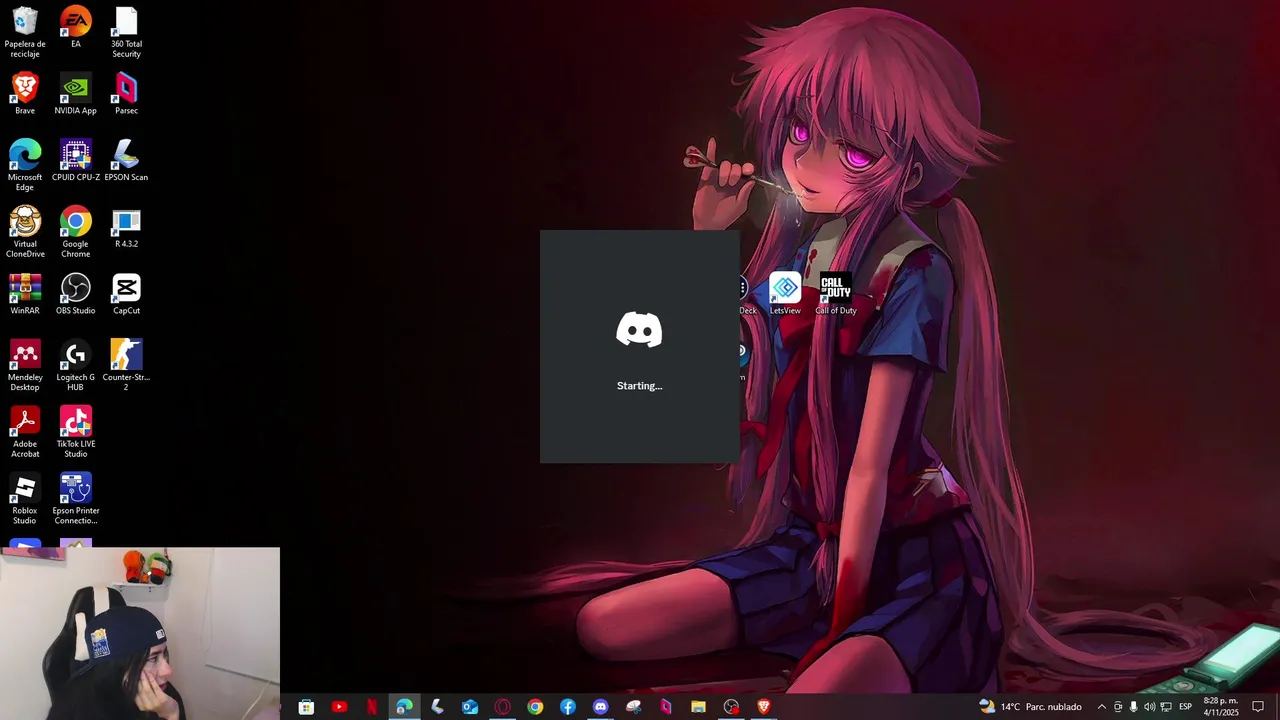Image resolution: width=1280 pixels, height=720 pixels.
Task: Select the Brave desktop shortcut
Action: (x=25, y=93)
